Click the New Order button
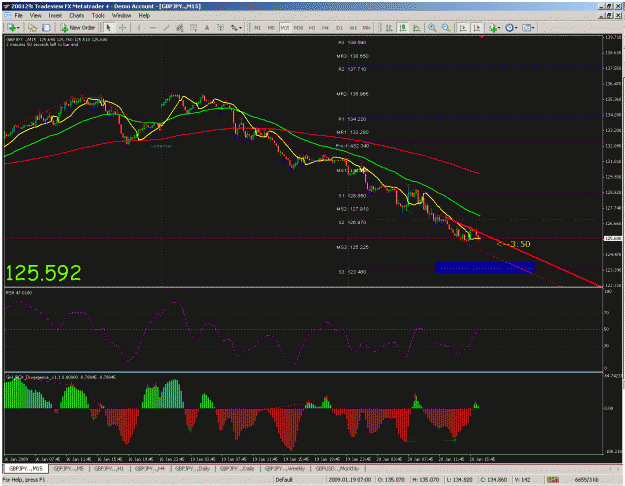Screen dimensions: 625x486 tap(78, 28)
